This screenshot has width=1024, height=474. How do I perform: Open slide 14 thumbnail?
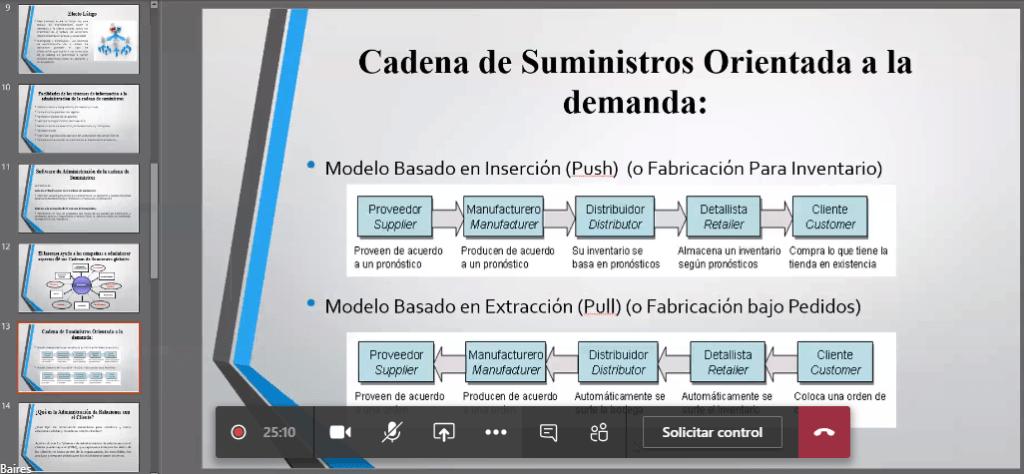coord(79,436)
